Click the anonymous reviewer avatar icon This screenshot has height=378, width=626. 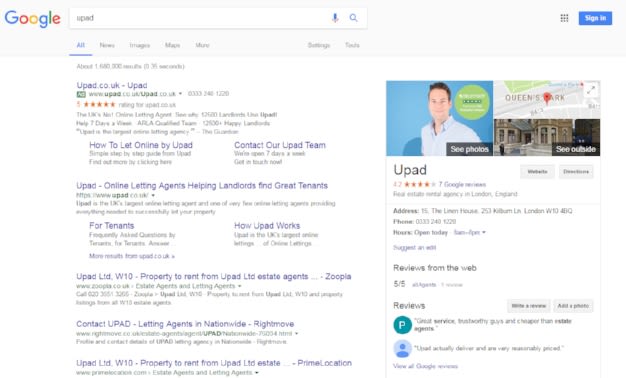click(402, 348)
